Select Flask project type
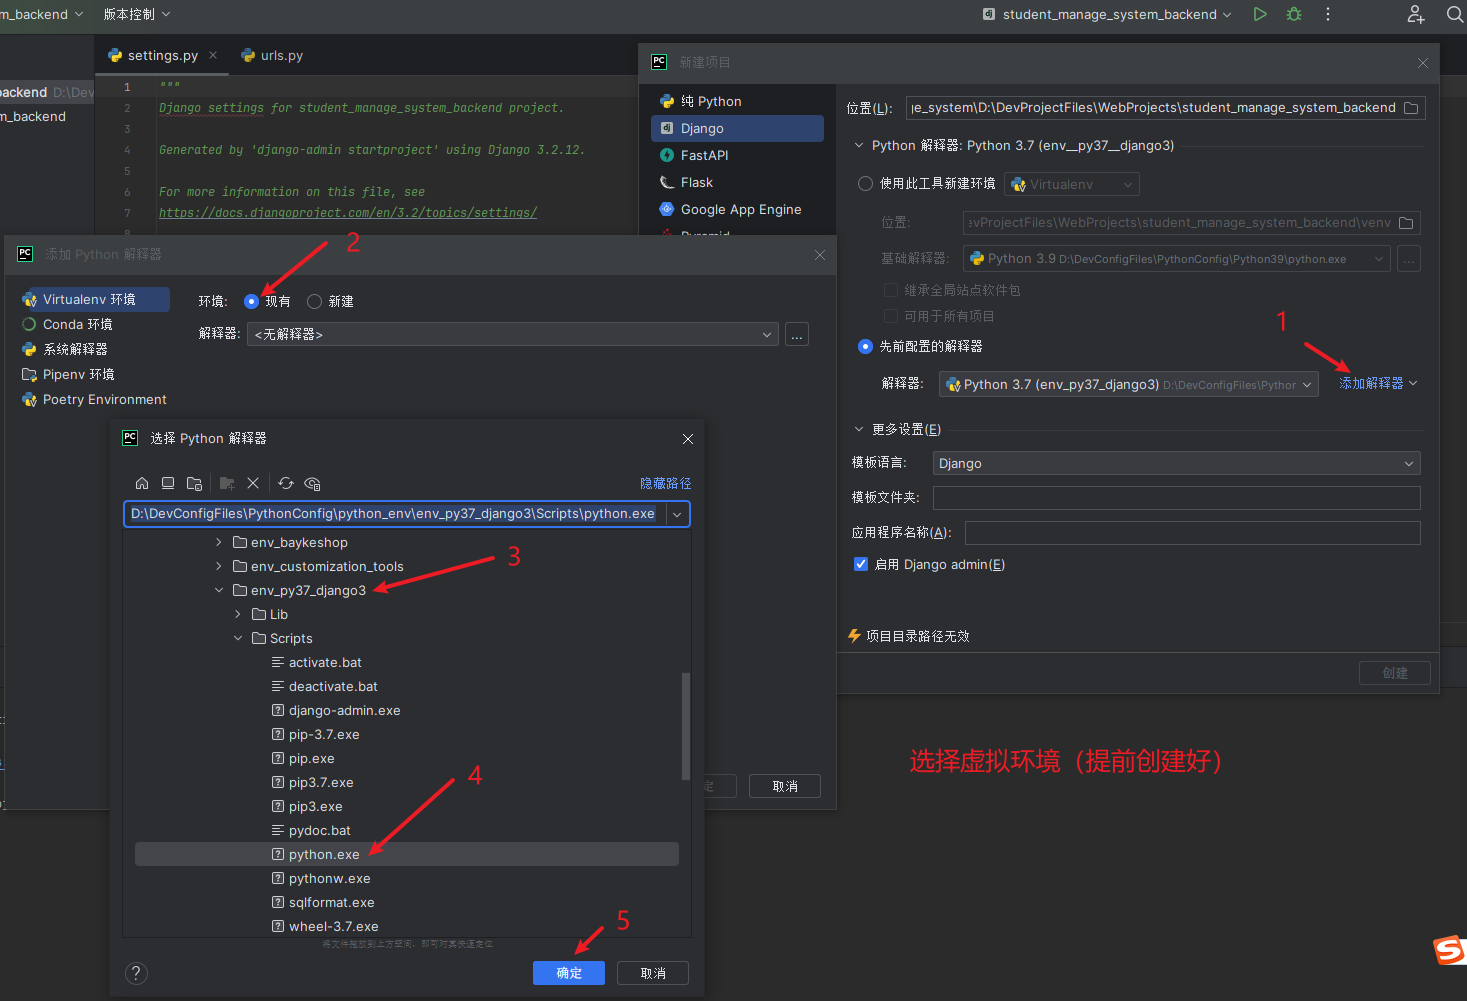Screen dimensions: 1467x1001 coord(737,182)
